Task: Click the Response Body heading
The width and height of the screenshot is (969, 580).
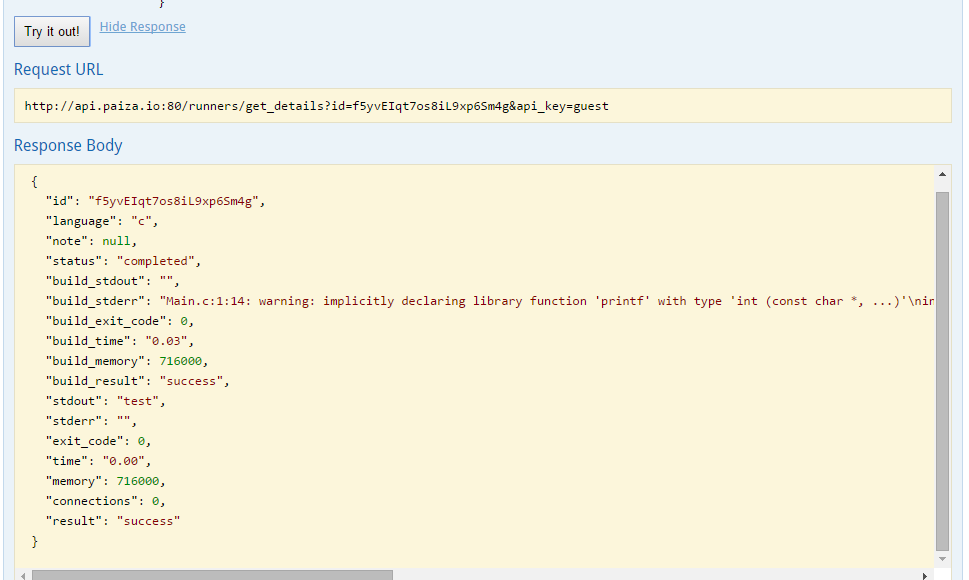Action: click(68, 145)
